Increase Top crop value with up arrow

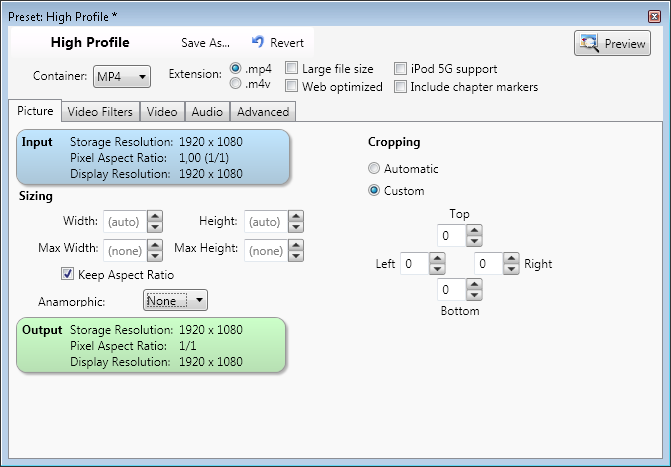tap(474, 230)
